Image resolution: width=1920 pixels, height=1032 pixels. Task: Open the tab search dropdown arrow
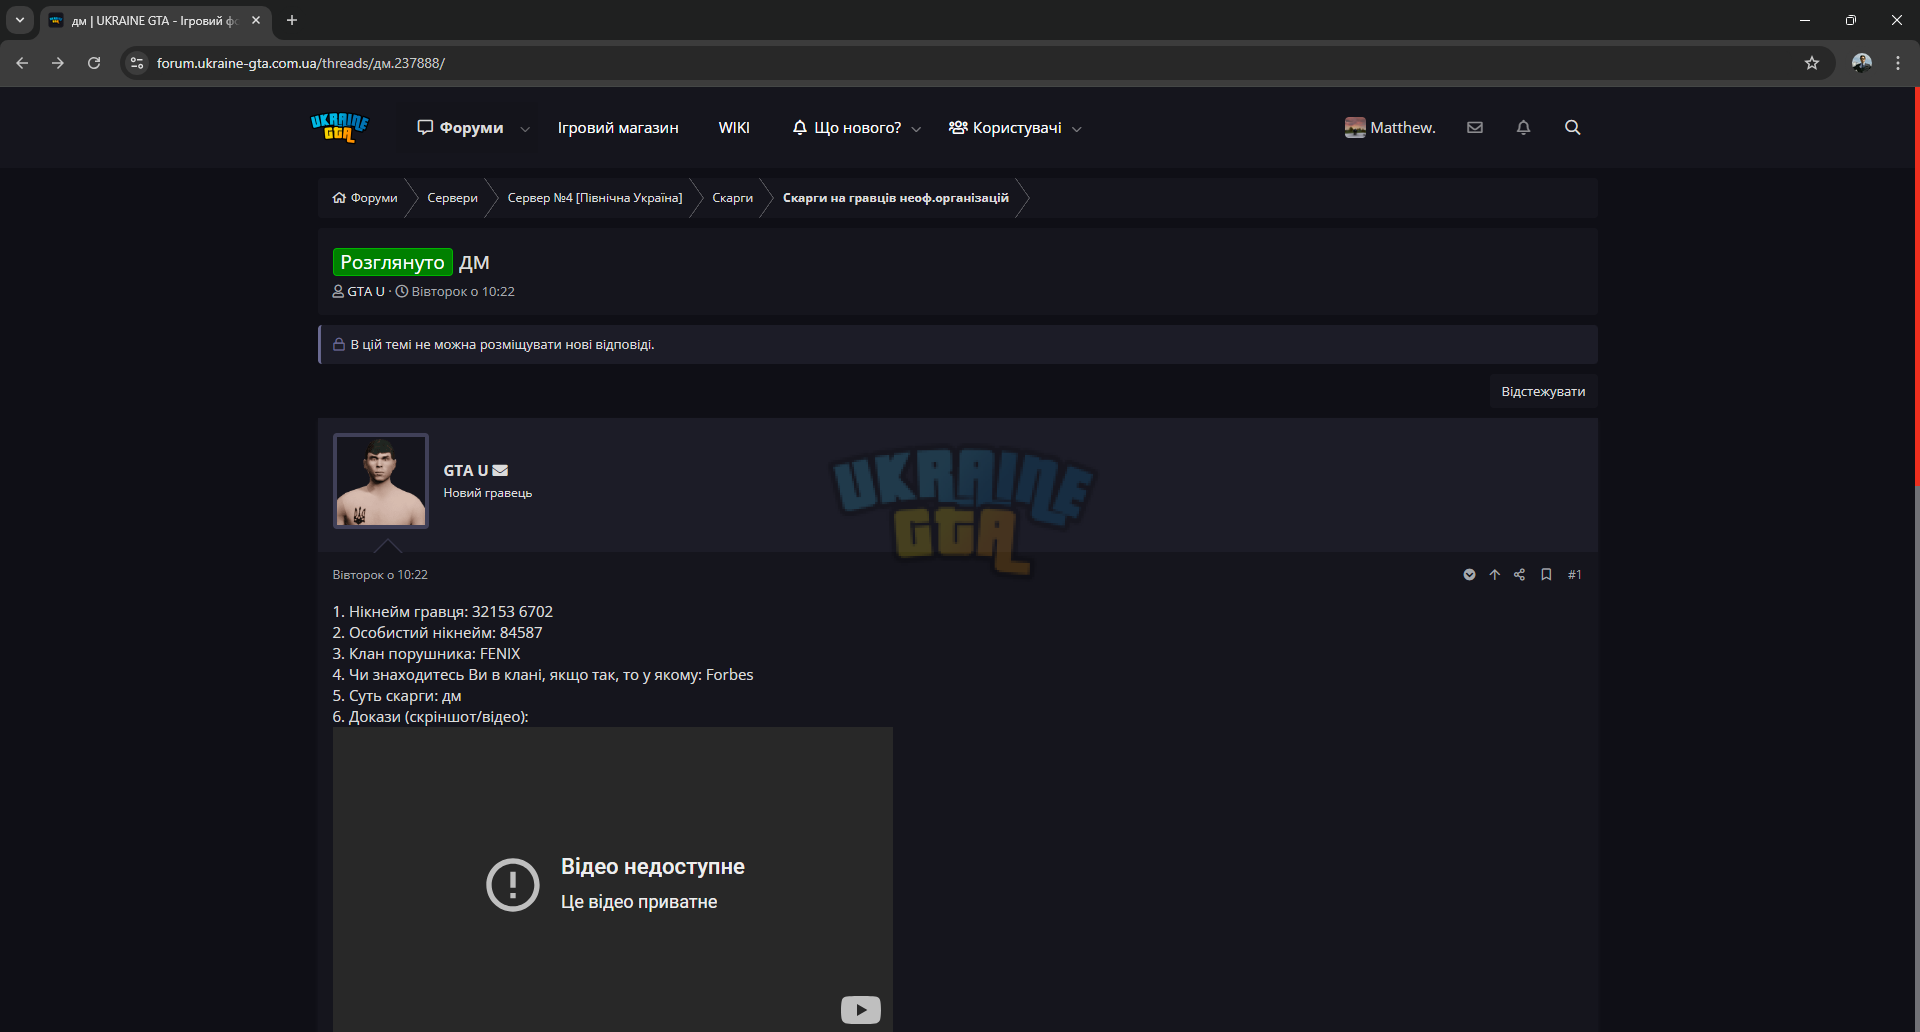point(20,20)
